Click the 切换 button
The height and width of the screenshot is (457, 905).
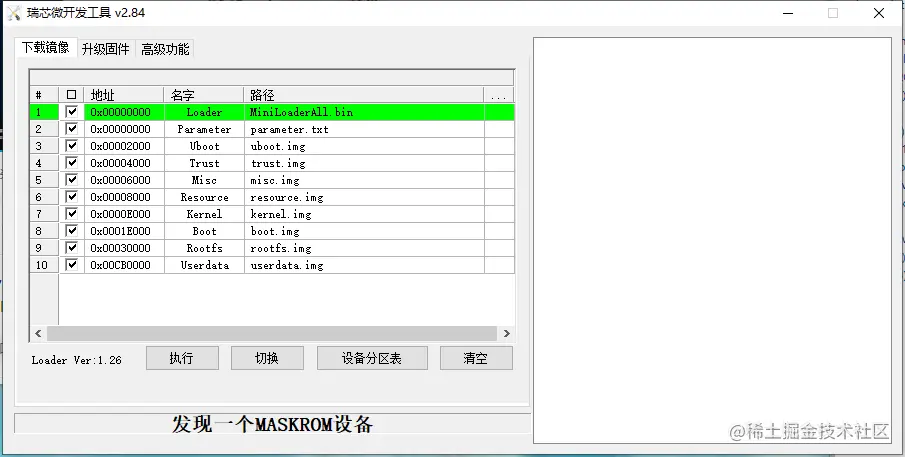(x=267, y=358)
